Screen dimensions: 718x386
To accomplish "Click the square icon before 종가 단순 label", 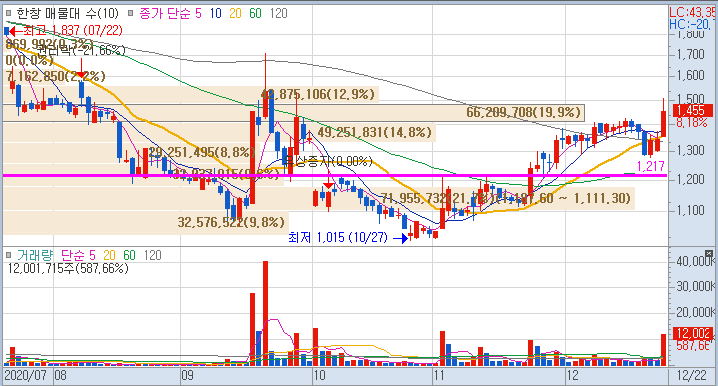I will coord(131,13).
